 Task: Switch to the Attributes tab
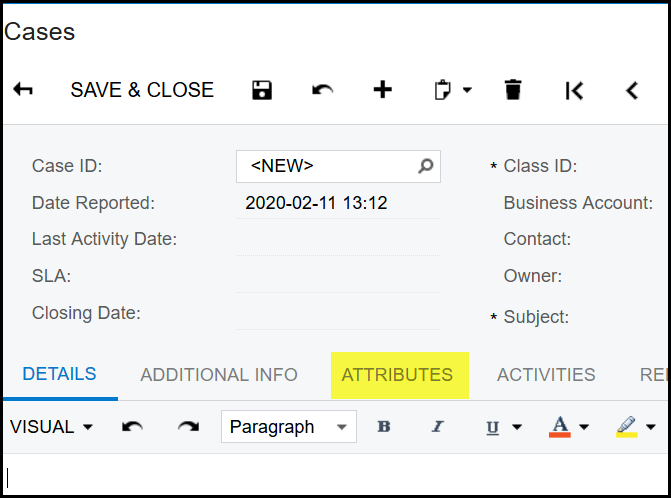(397, 375)
